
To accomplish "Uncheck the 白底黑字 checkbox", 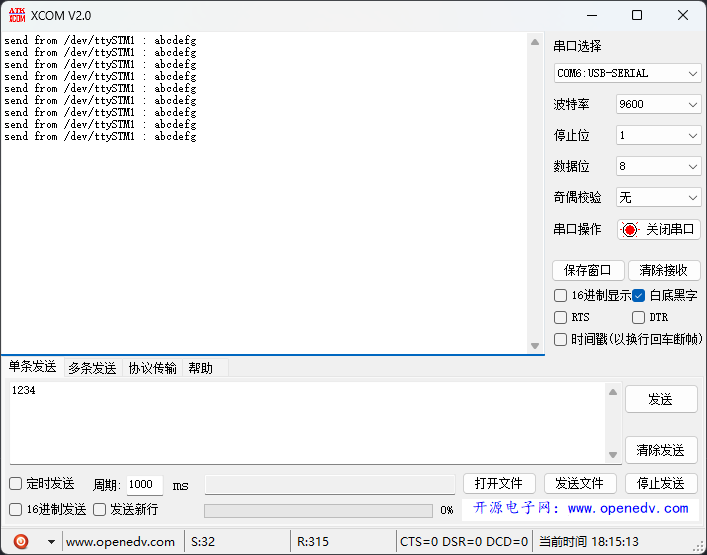I will [639, 295].
